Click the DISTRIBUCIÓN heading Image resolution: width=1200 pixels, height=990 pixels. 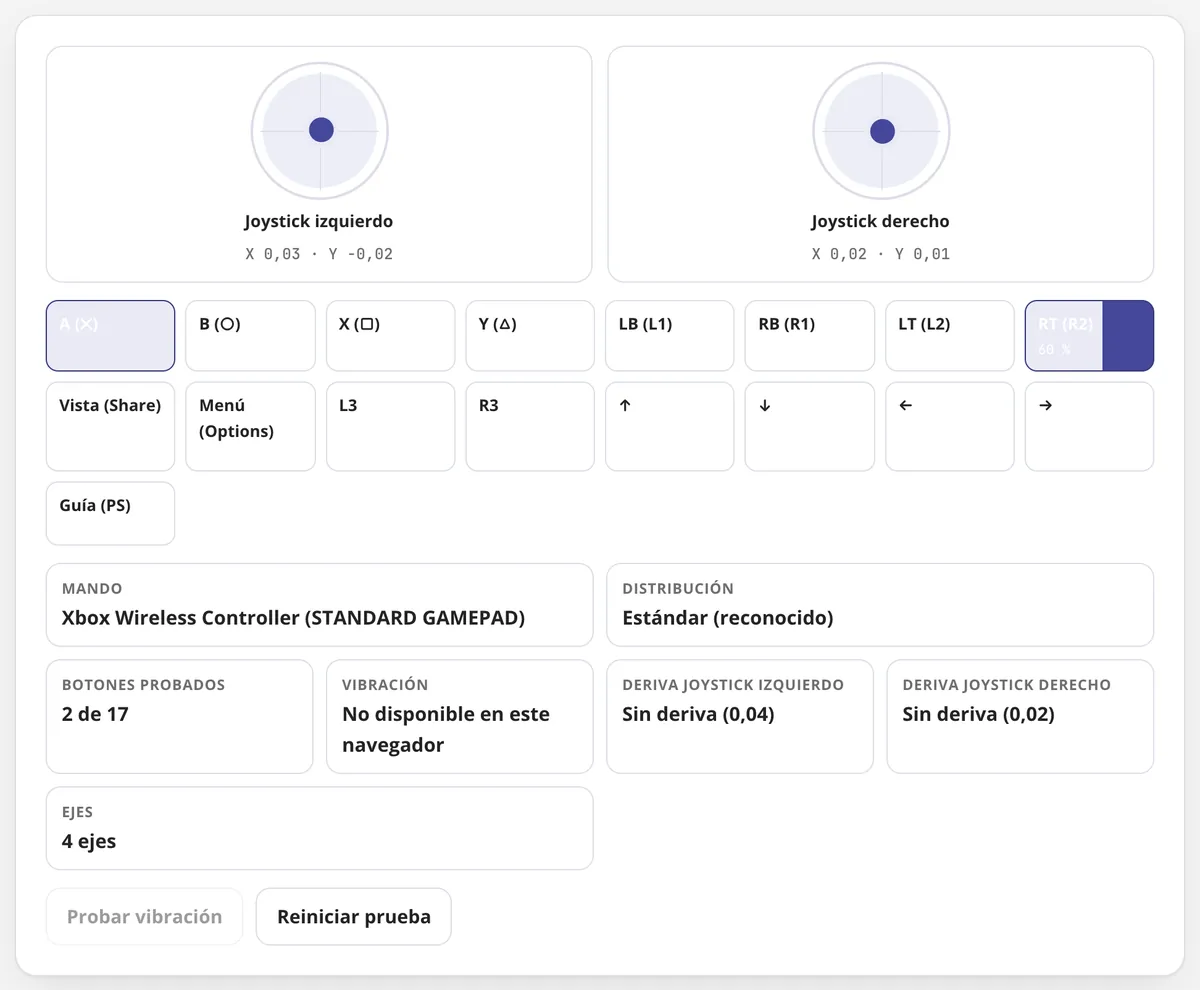pos(678,589)
